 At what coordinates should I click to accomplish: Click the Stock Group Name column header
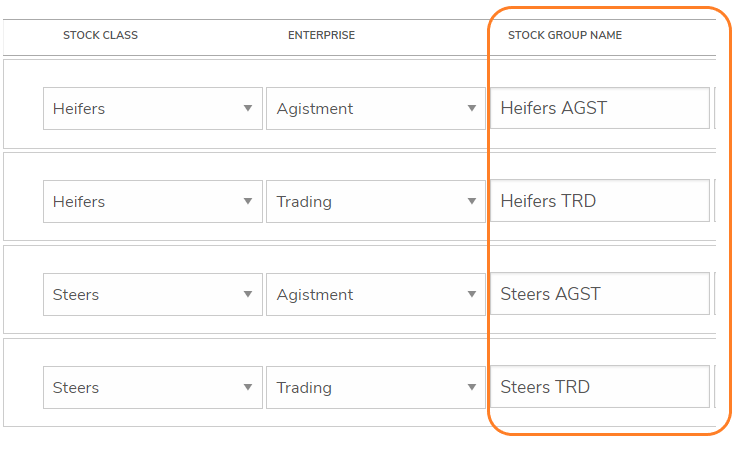pyautogui.click(x=564, y=35)
